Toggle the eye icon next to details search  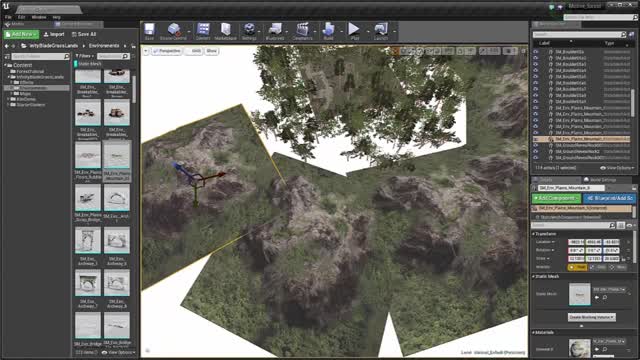629,225
